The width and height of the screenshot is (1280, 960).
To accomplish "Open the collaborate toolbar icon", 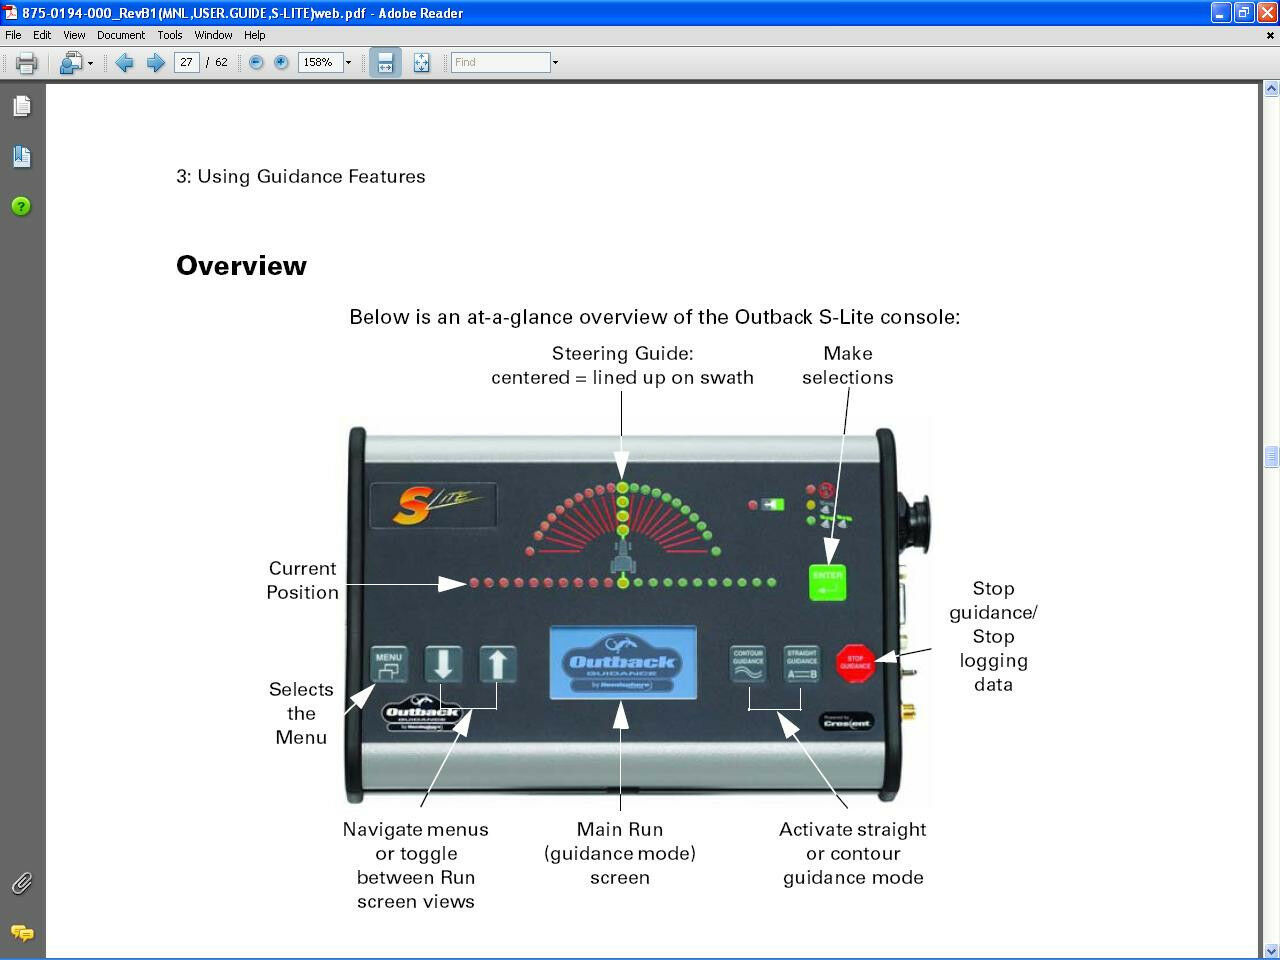I will click(x=70, y=63).
